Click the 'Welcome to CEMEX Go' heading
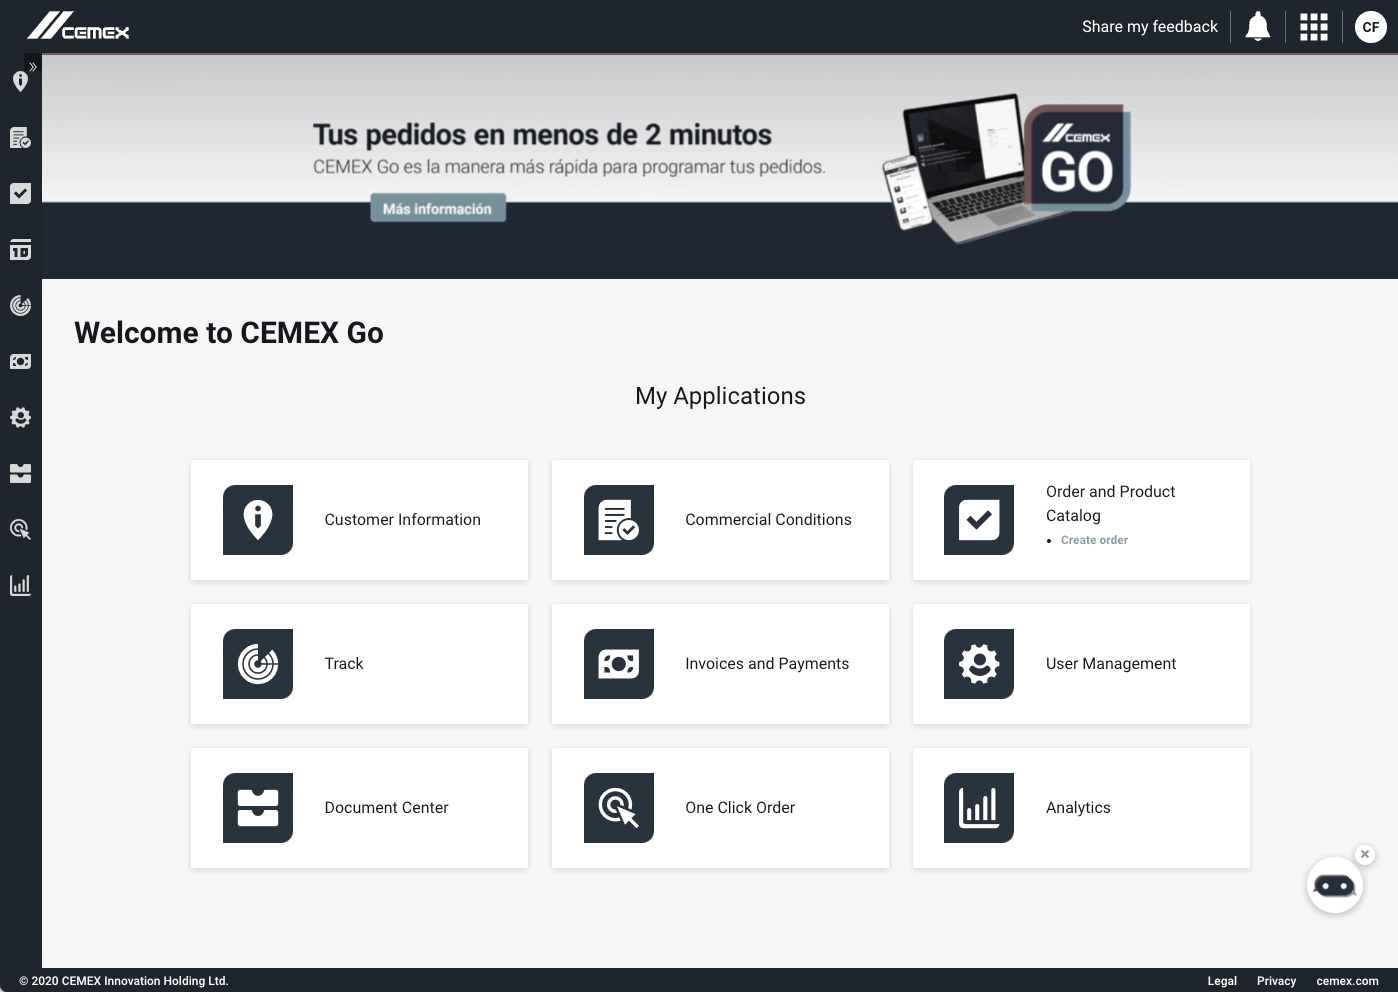This screenshot has height=992, width=1398. (229, 333)
